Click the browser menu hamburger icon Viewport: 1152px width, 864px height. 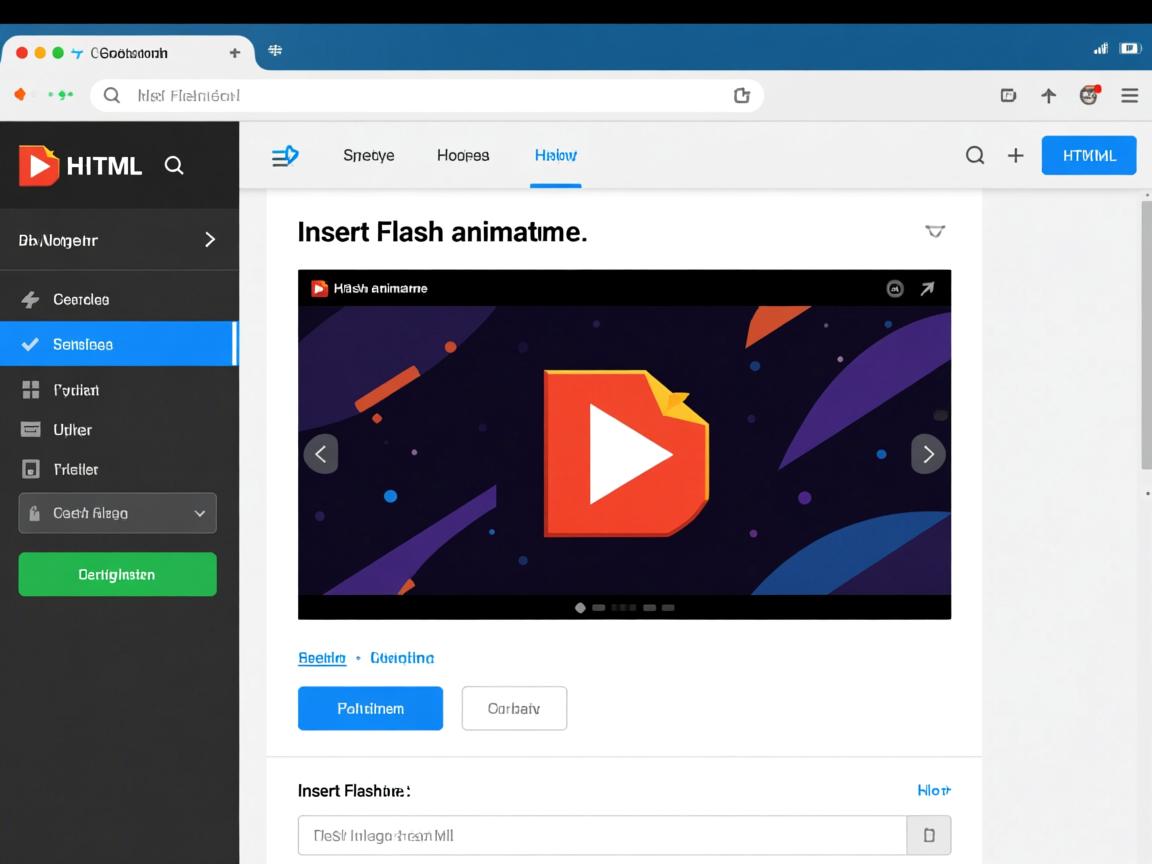[1129, 96]
